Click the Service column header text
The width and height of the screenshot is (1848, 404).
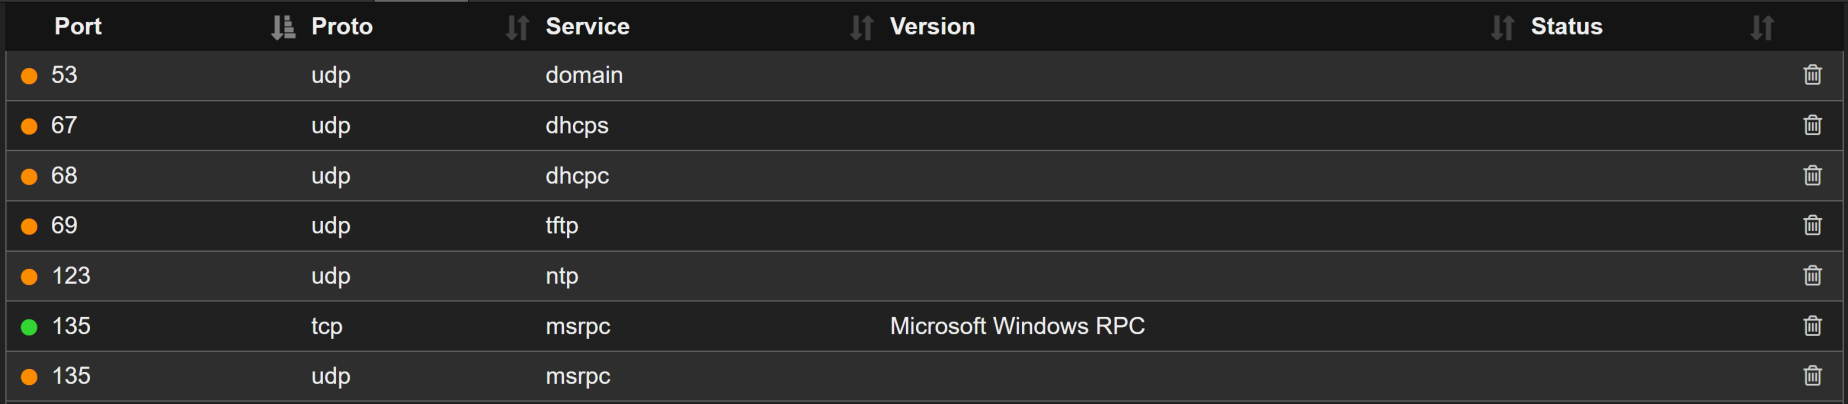tap(587, 27)
